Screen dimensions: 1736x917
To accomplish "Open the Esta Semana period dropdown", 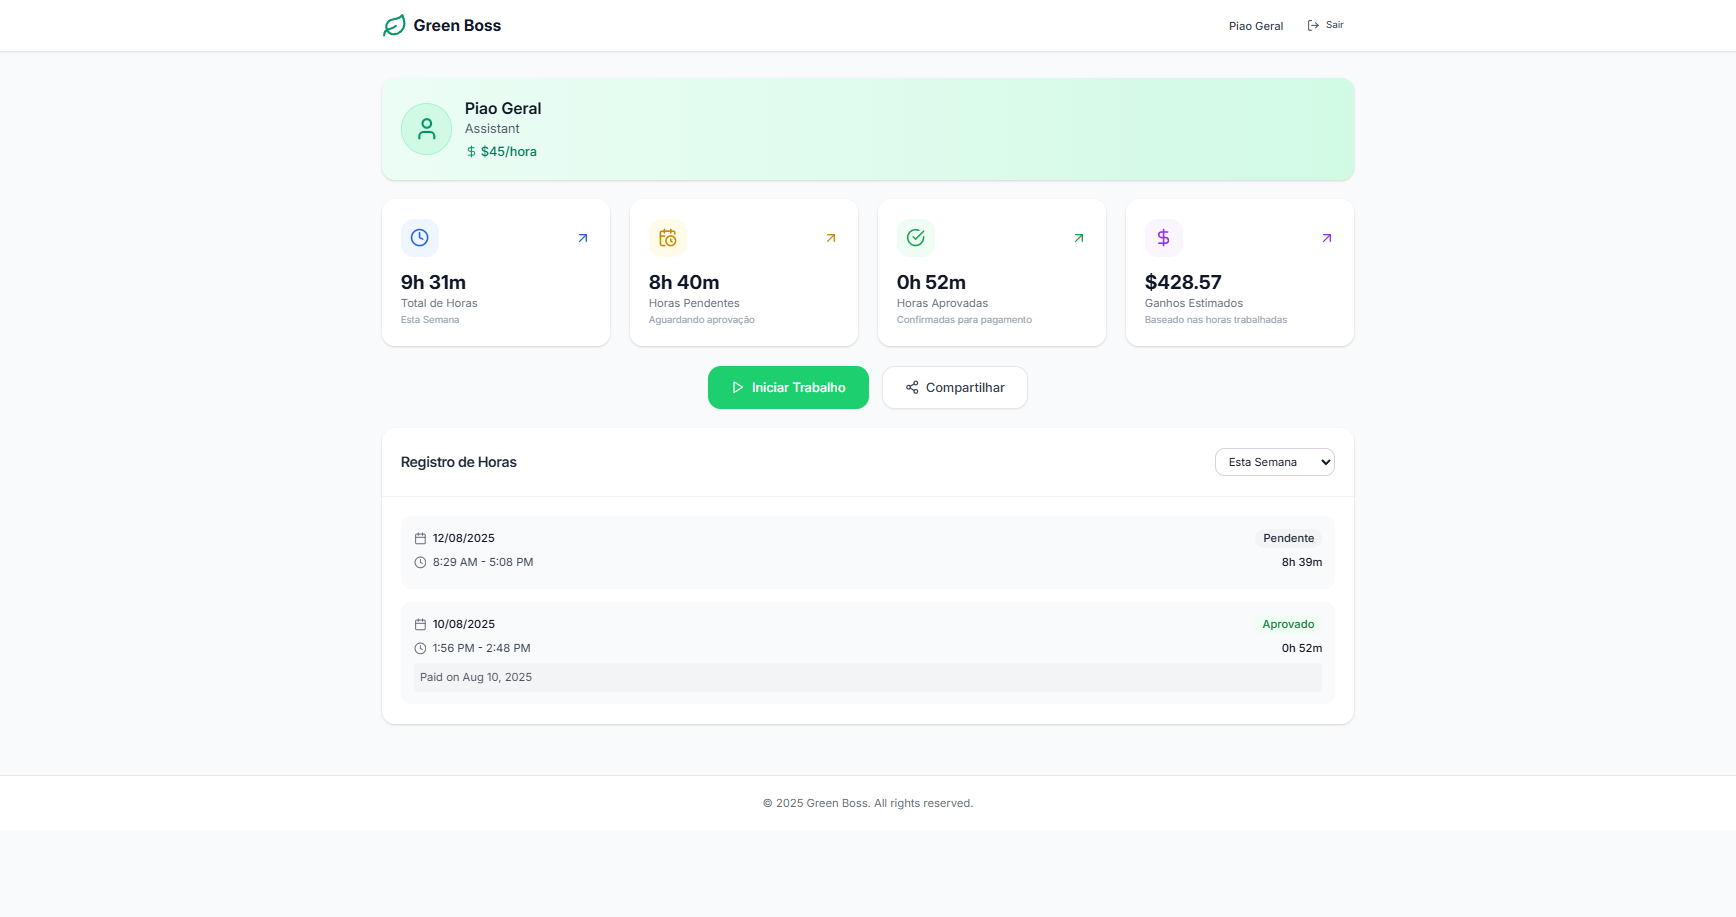I will point(1274,461).
